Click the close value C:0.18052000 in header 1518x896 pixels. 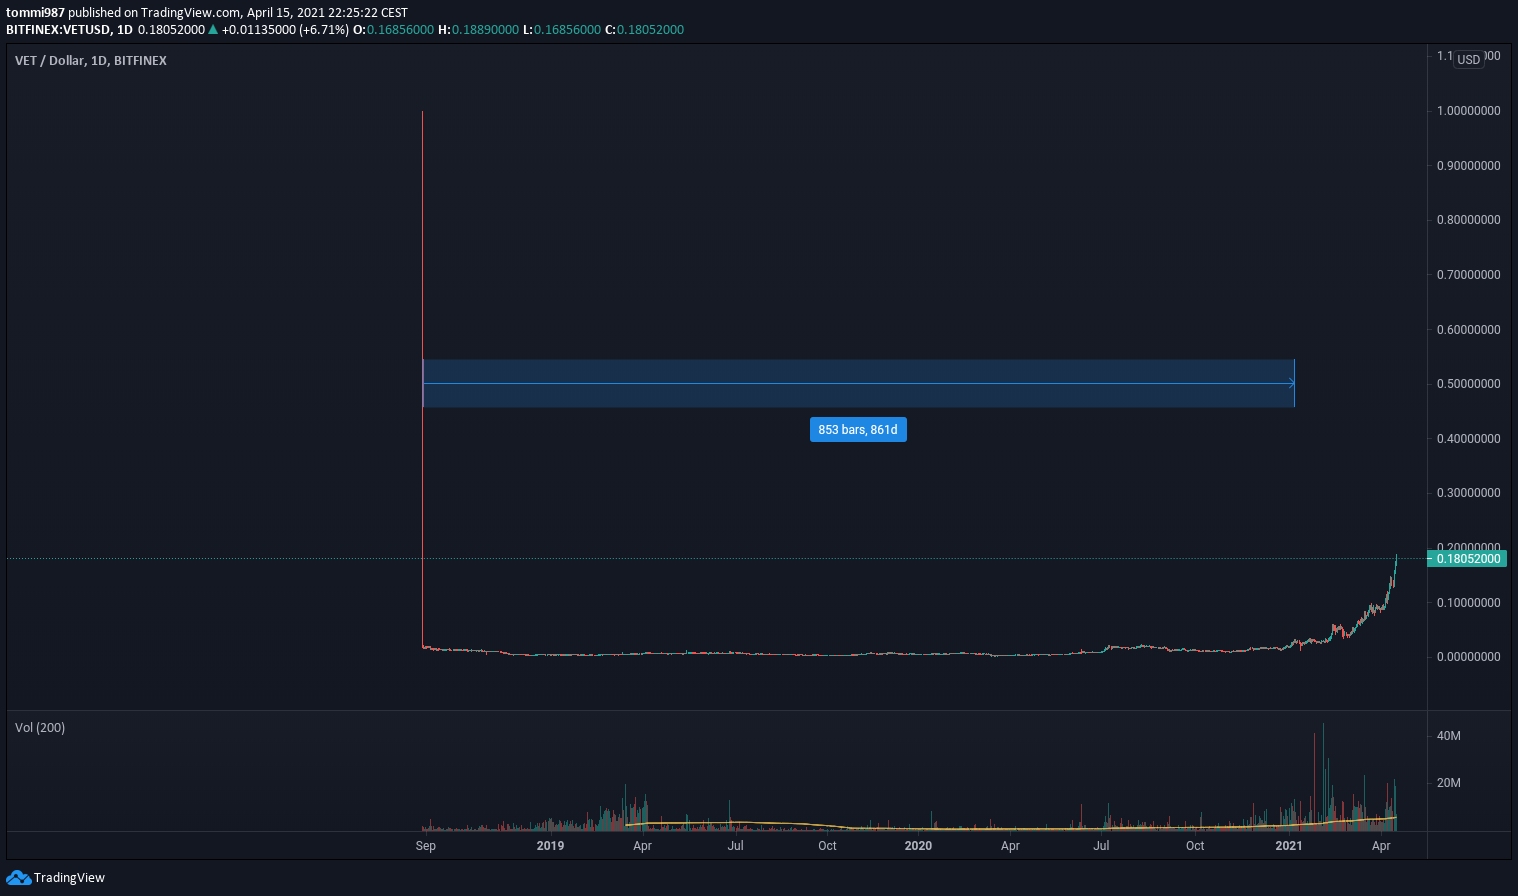click(x=644, y=30)
